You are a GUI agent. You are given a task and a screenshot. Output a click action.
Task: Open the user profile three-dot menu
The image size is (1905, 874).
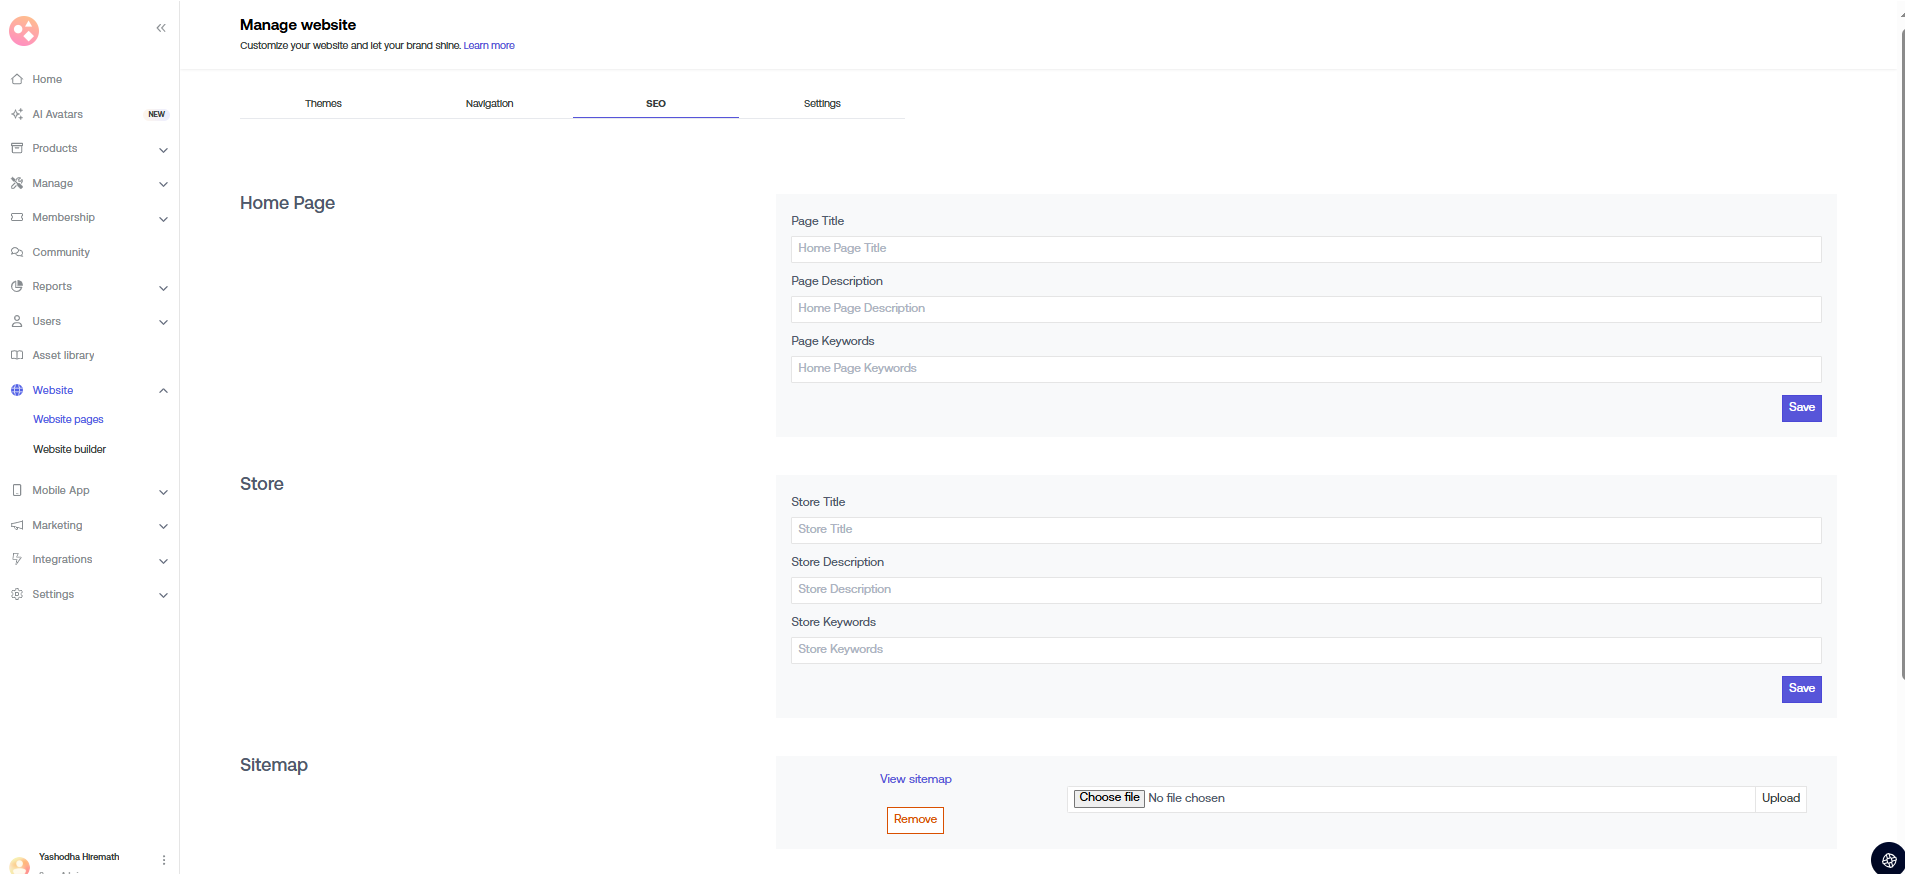164,860
